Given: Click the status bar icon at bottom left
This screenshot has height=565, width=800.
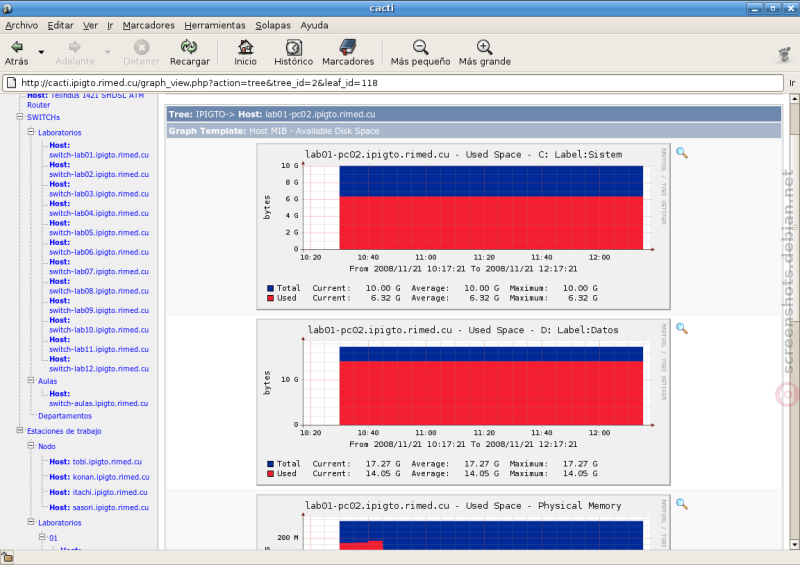Looking at the screenshot, I should tap(7, 557).
